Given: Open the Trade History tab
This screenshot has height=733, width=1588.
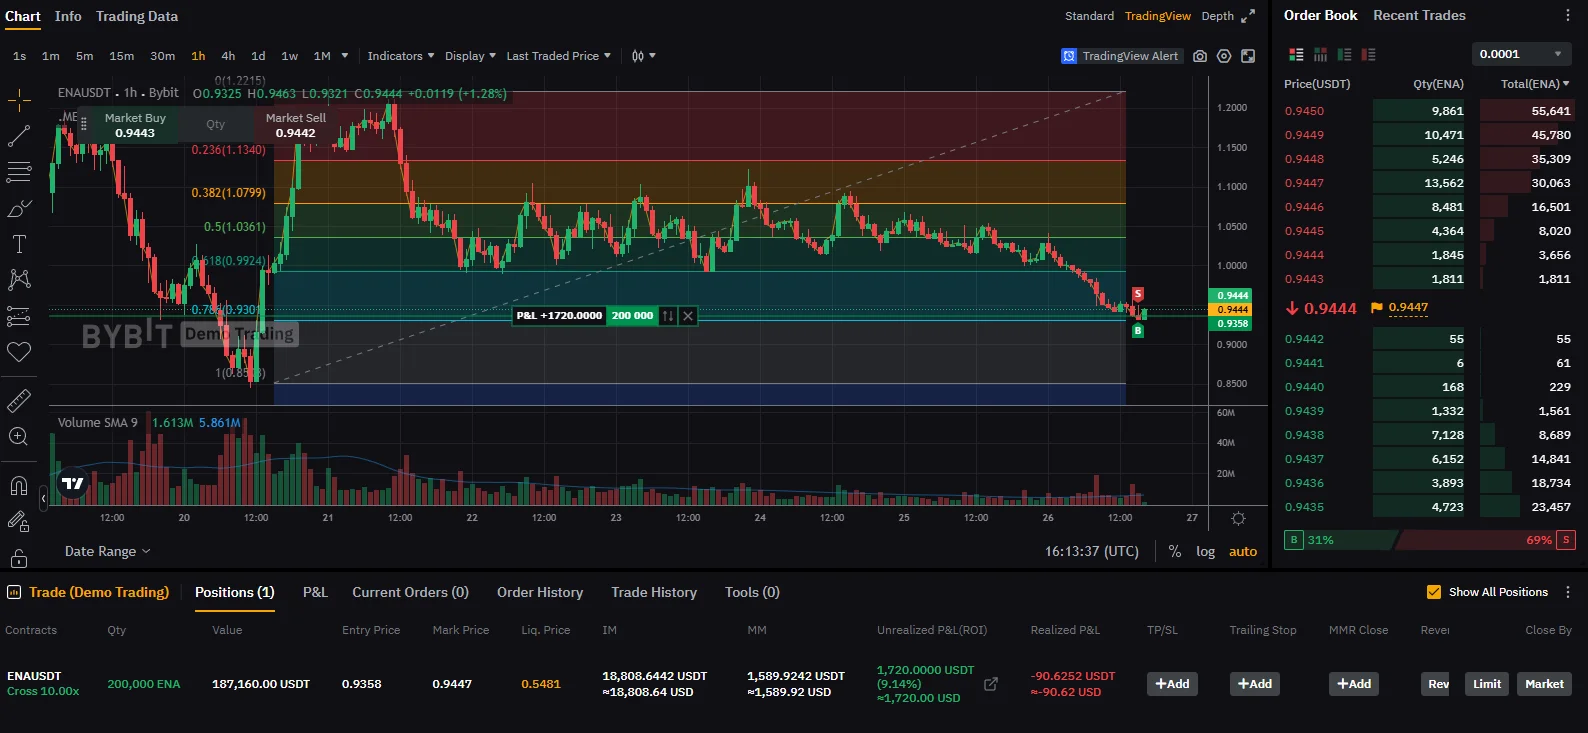Looking at the screenshot, I should tap(654, 592).
